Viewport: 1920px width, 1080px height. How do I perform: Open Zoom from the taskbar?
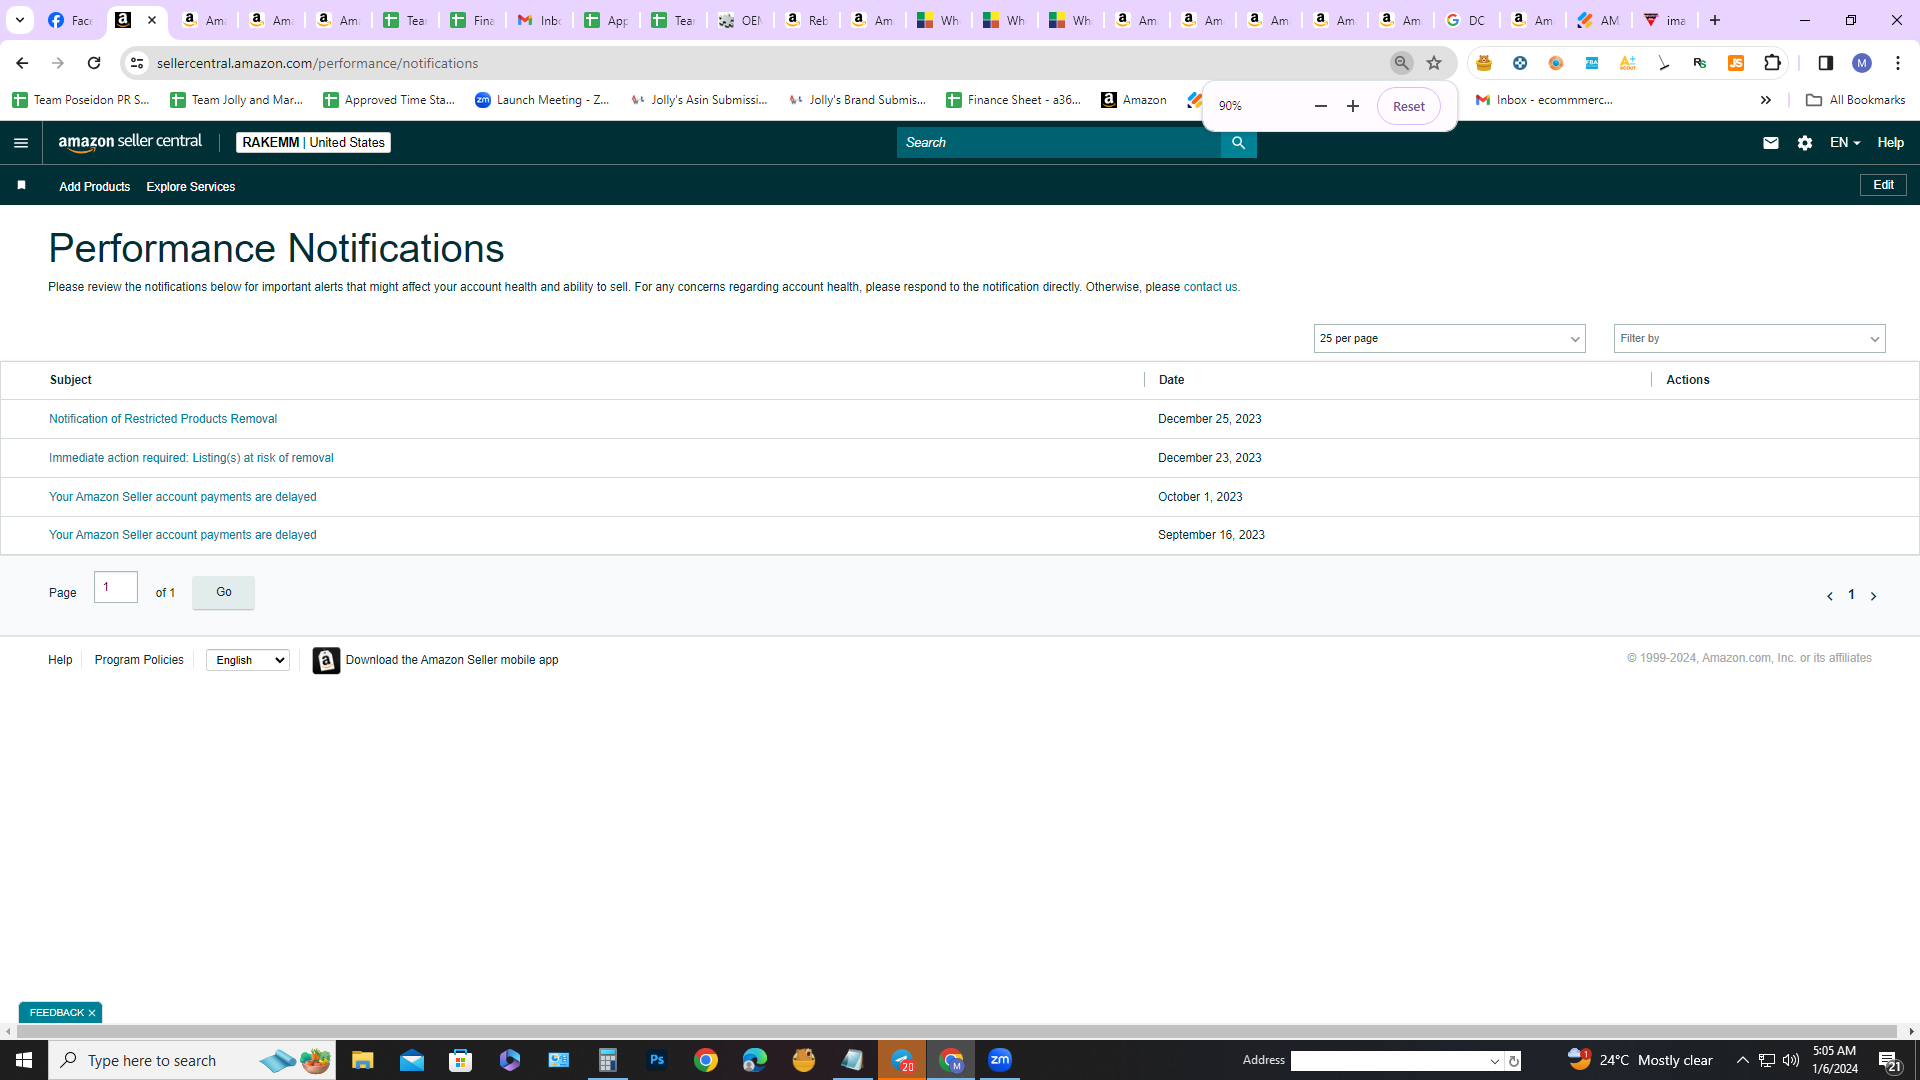(1000, 1060)
